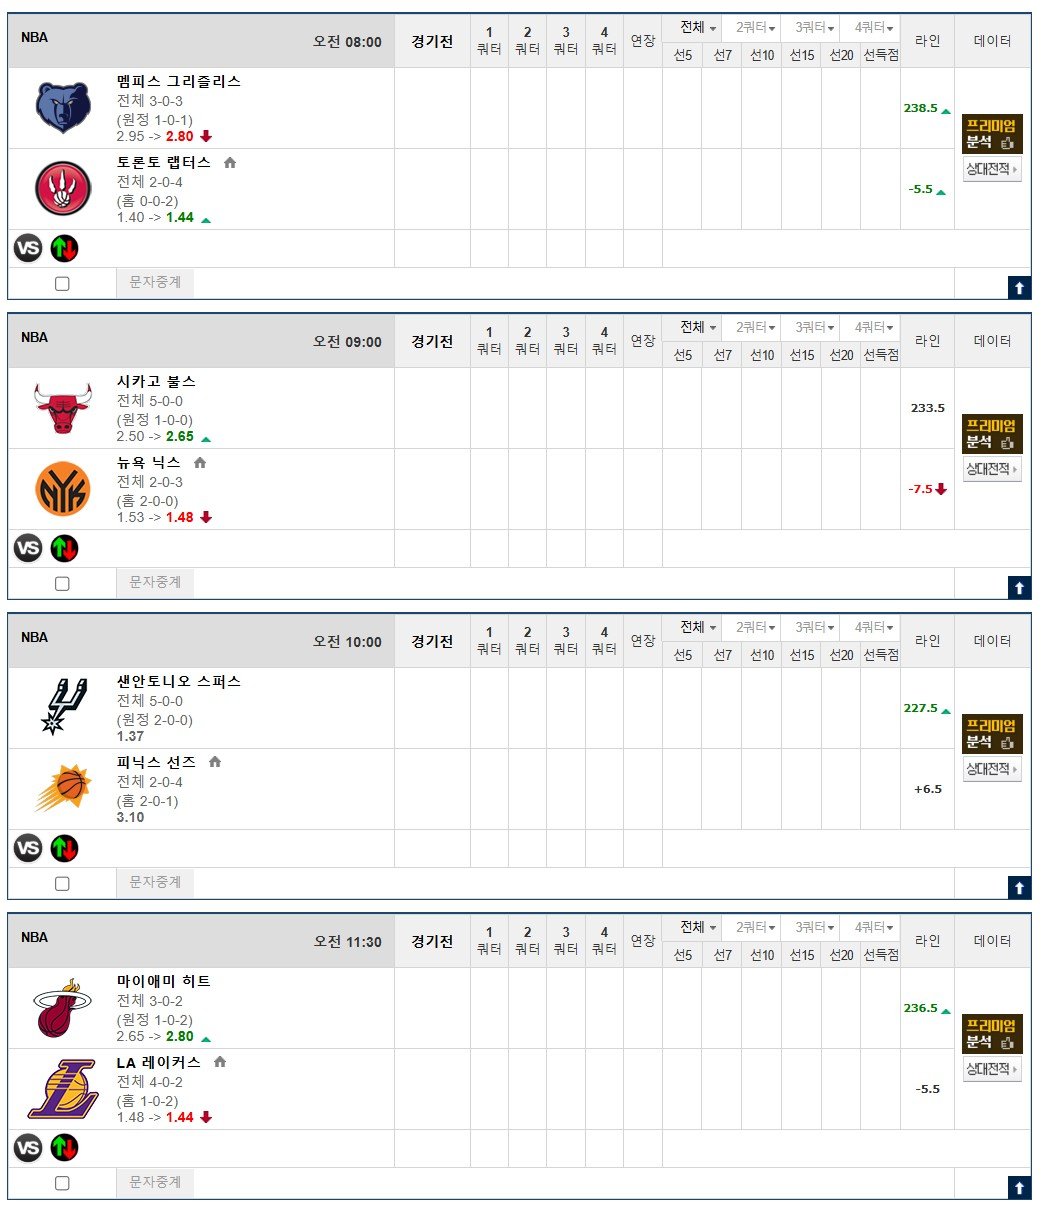Click 문자중계 for the Grizzlies-Raptors game
Screen dimensions: 1044x1210
(155, 283)
